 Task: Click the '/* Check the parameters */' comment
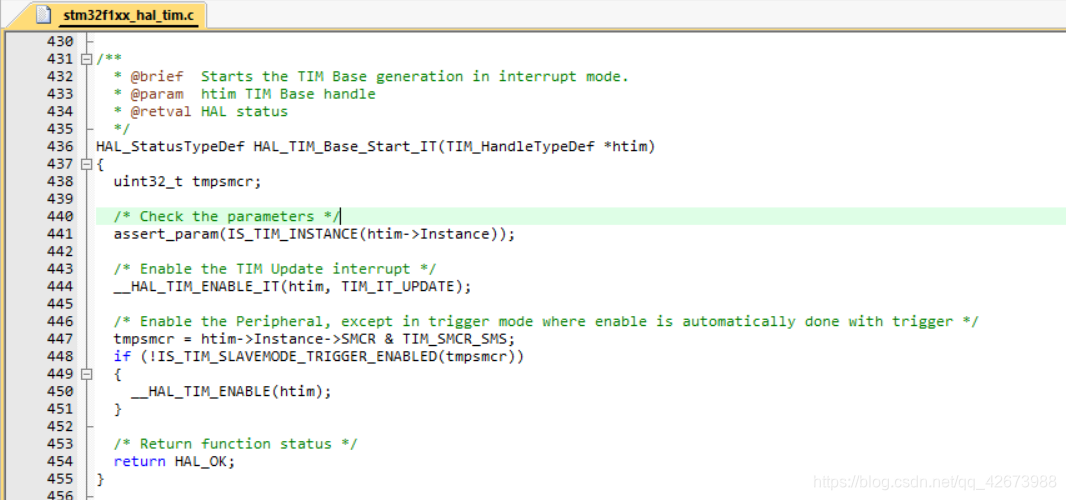227,216
